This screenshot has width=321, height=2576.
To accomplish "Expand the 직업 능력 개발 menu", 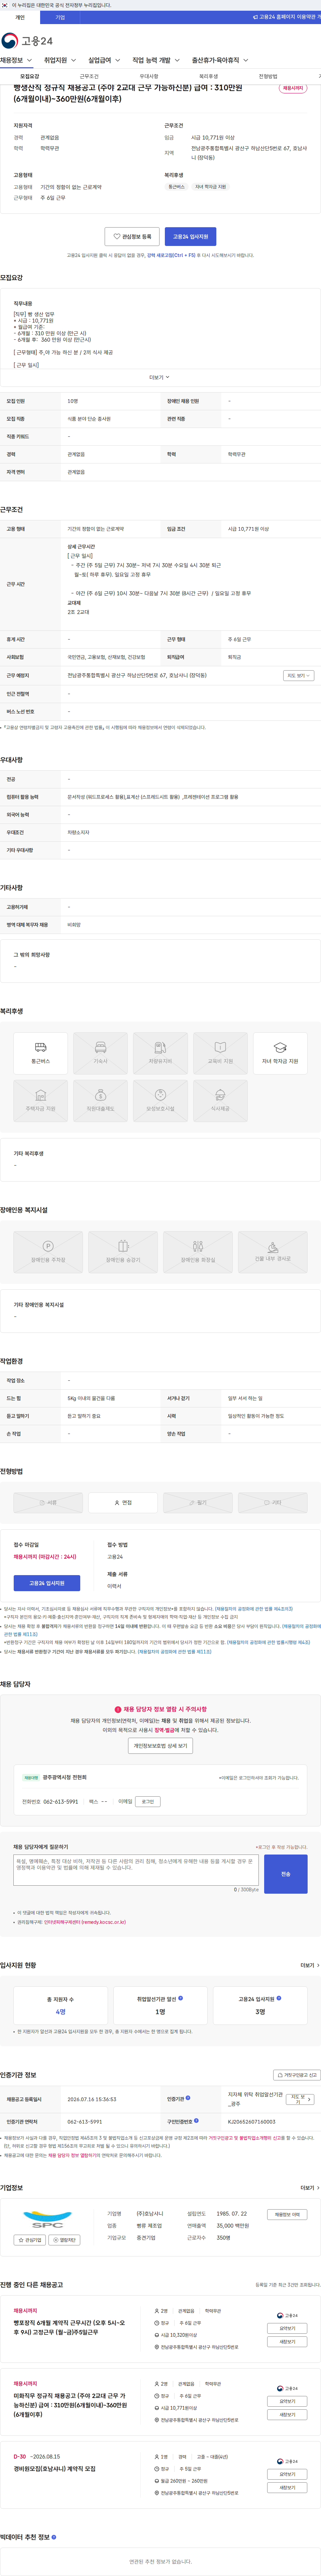I will [x=156, y=60].
